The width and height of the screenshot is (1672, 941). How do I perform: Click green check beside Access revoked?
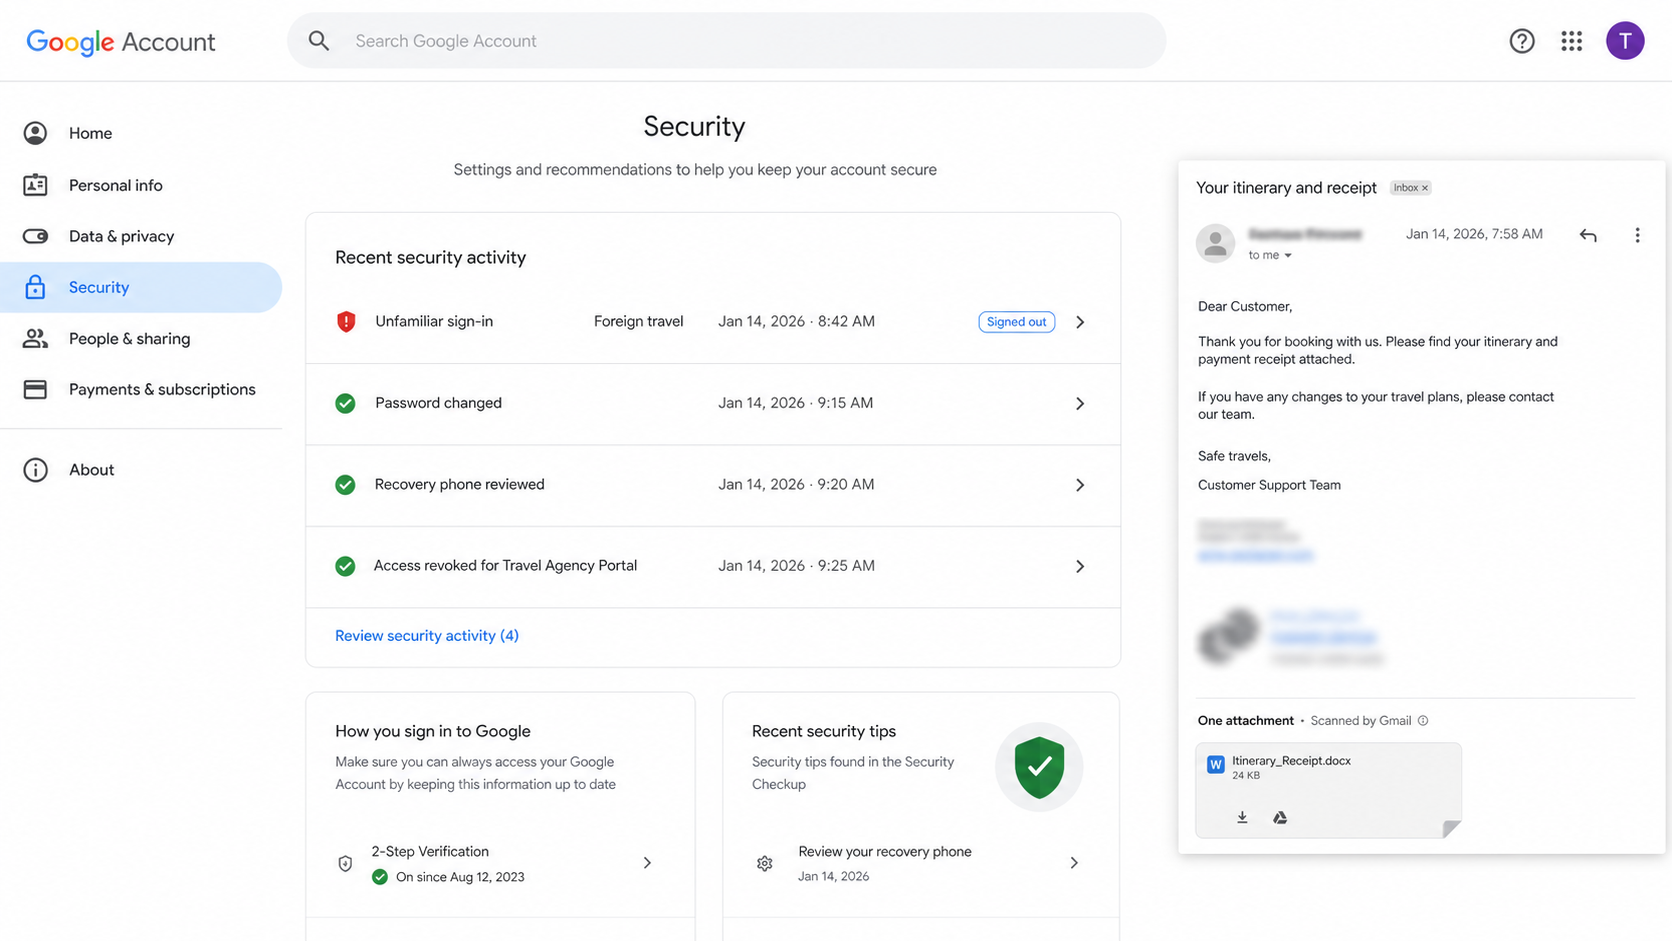[x=345, y=566]
